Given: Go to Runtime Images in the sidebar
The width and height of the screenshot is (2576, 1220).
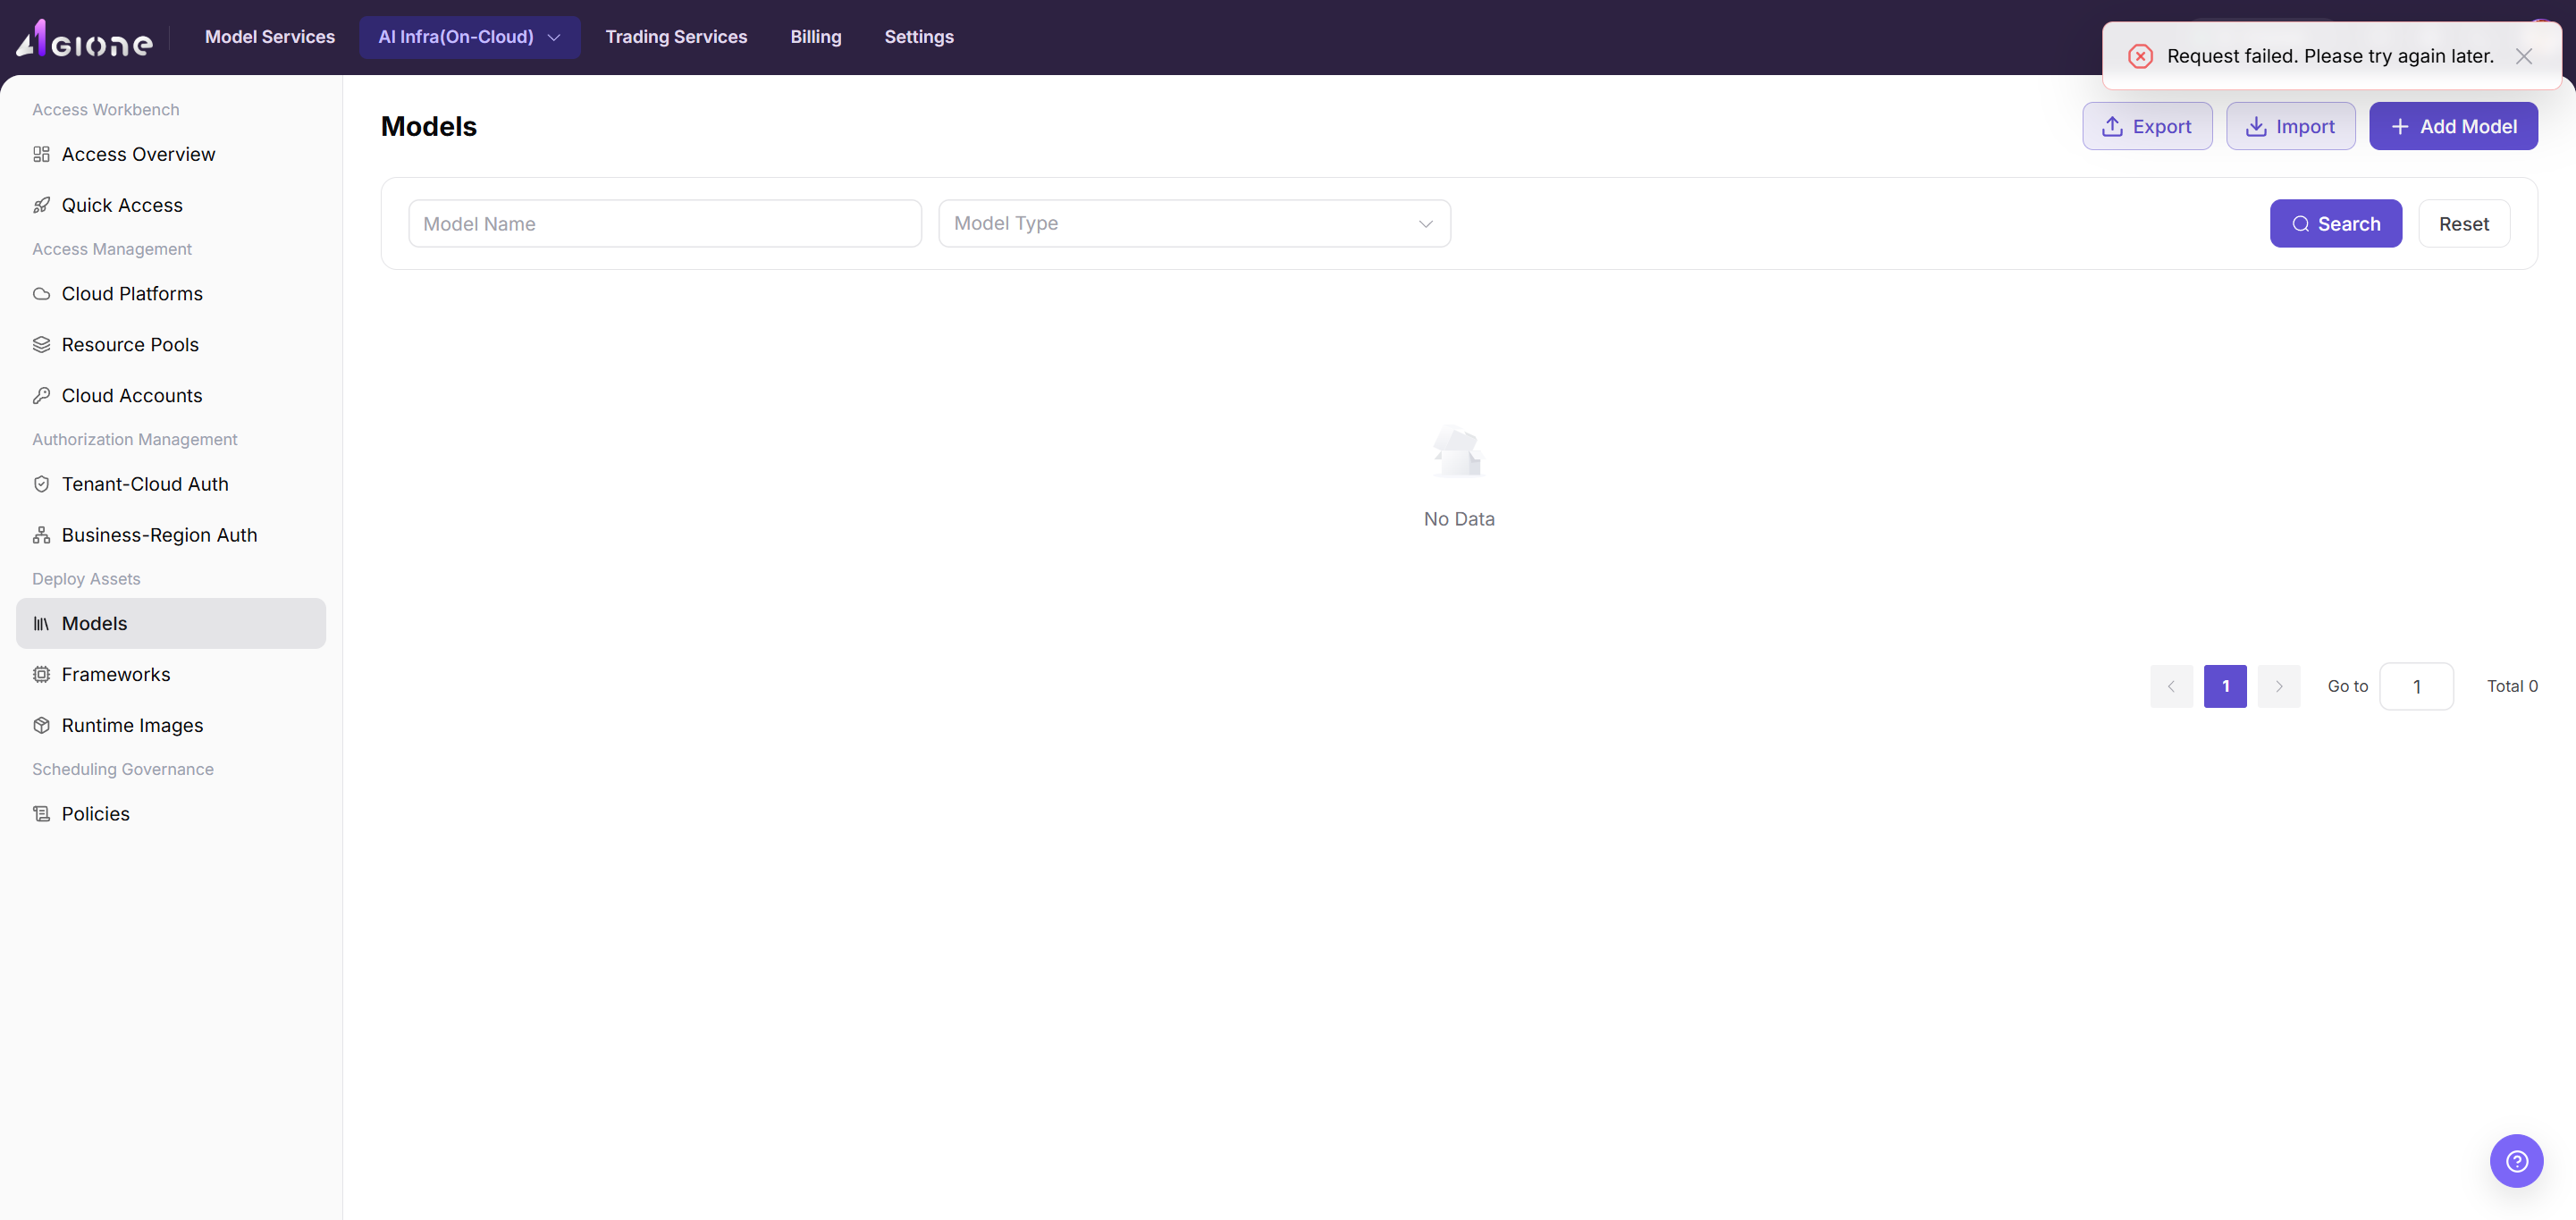Looking at the screenshot, I should (x=171, y=726).
